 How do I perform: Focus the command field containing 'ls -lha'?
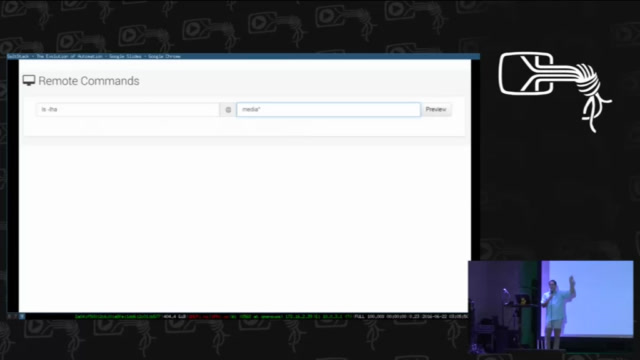(x=128, y=109)
